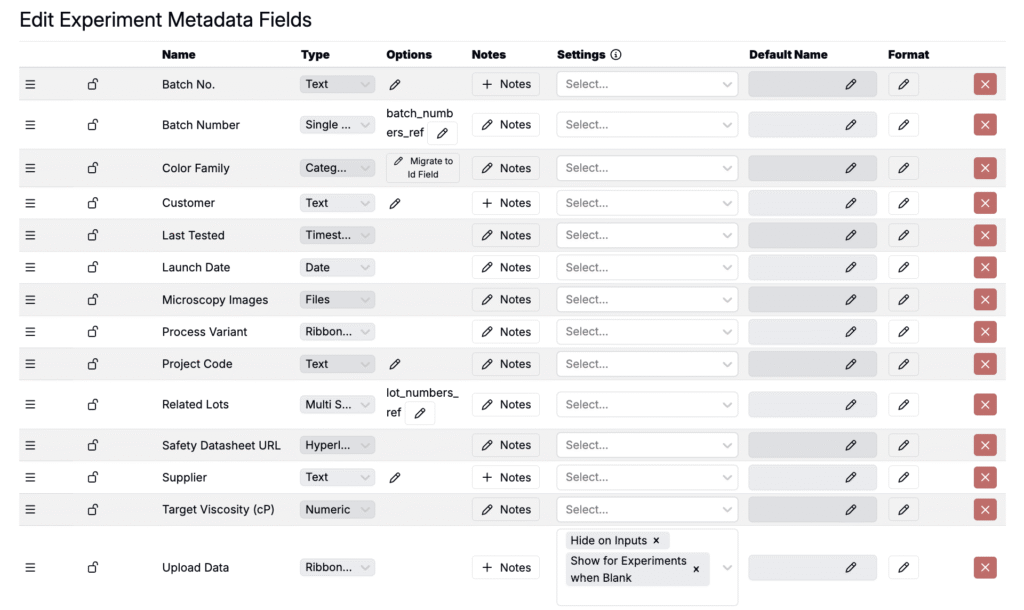The image size is (1024, 610).
Task: Remove the Hide on Inputs tag
Action: [x=656, y=541]
